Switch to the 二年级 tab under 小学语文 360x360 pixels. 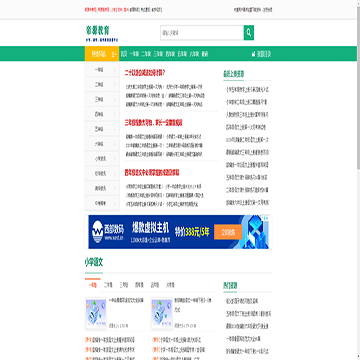click(108, 285)
